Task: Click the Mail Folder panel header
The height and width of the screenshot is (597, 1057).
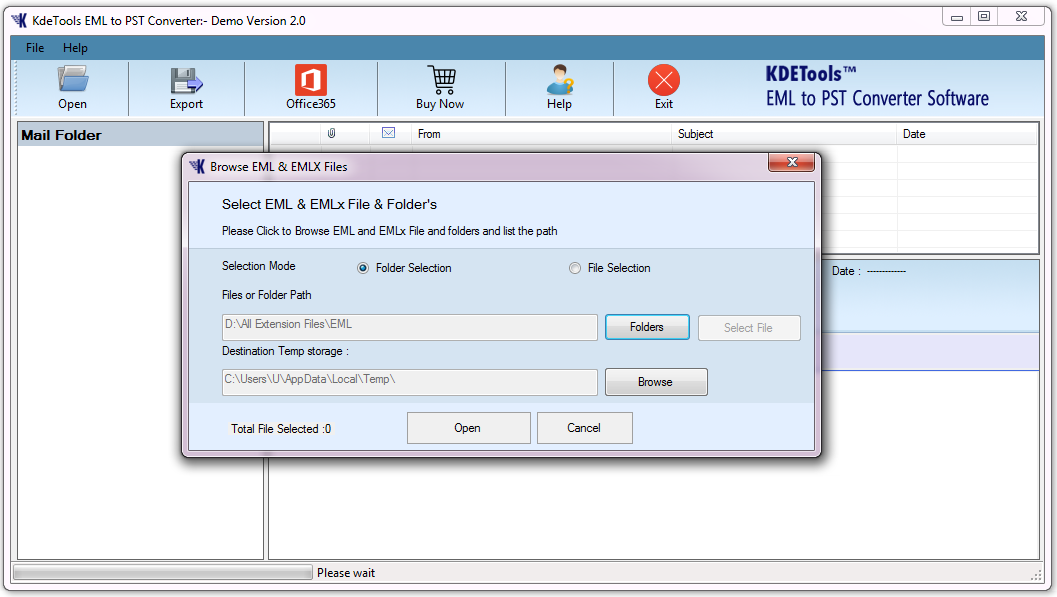Action: [140, 135]
